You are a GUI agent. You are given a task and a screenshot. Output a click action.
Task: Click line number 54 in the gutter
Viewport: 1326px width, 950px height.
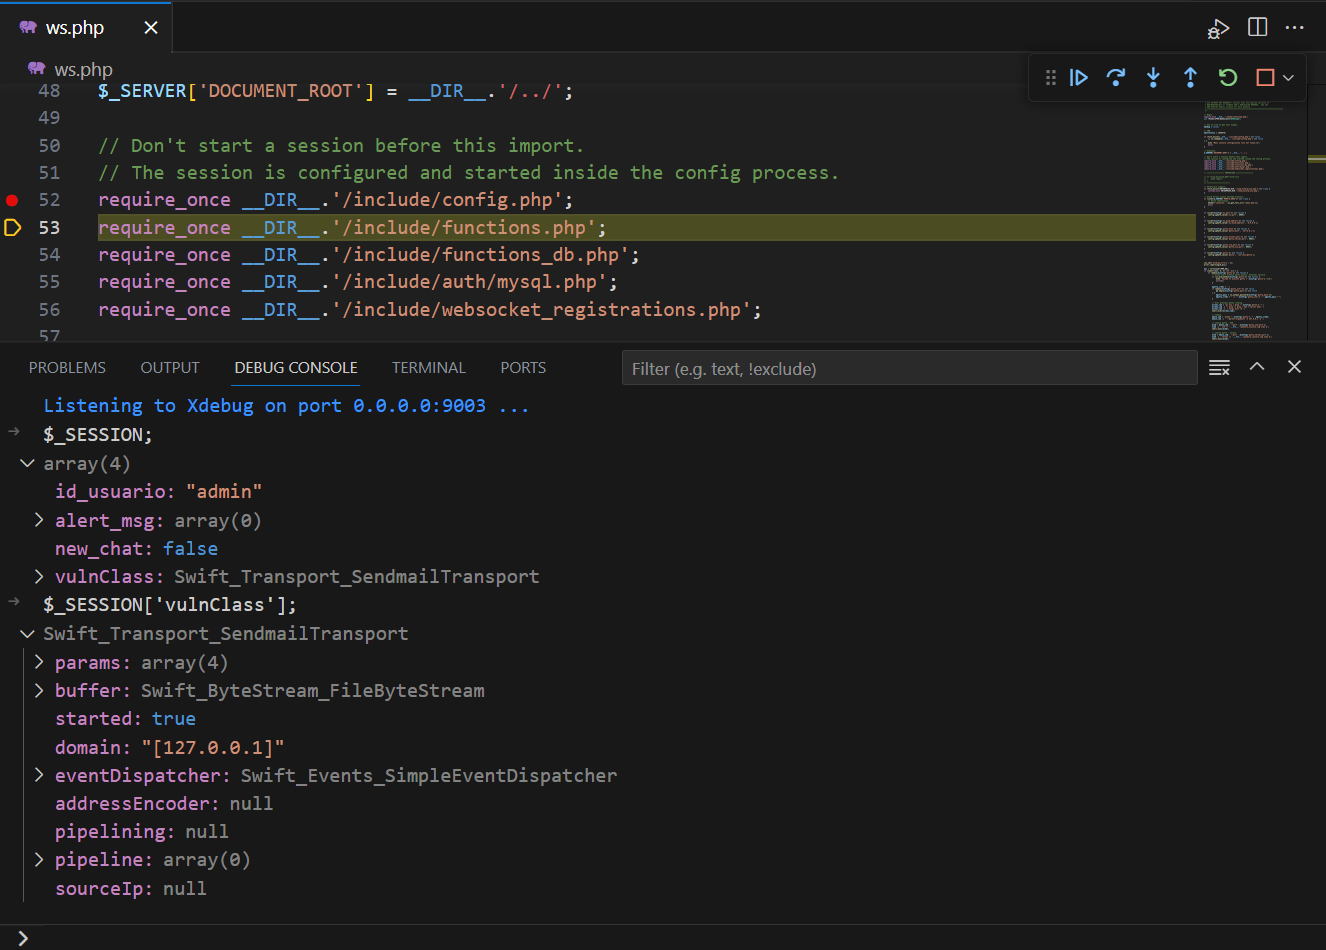(x=49, y=255)
